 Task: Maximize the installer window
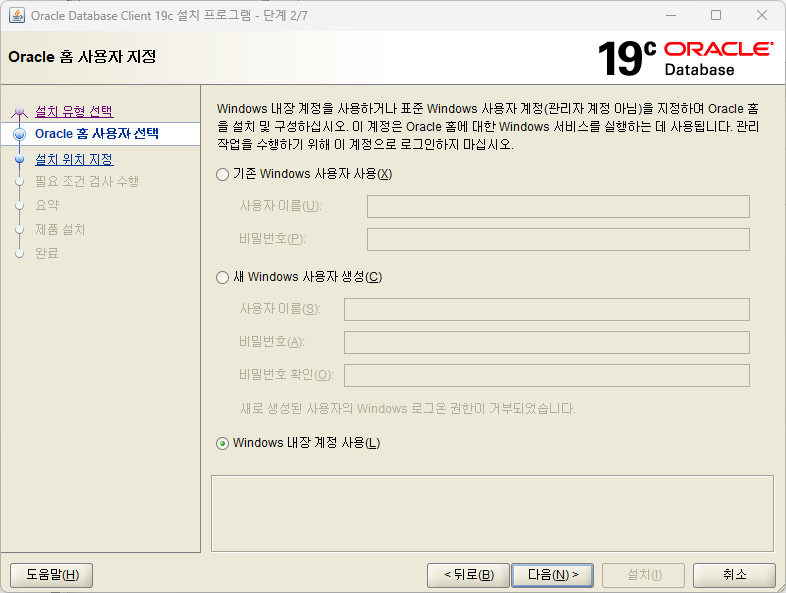coord(716,15)
